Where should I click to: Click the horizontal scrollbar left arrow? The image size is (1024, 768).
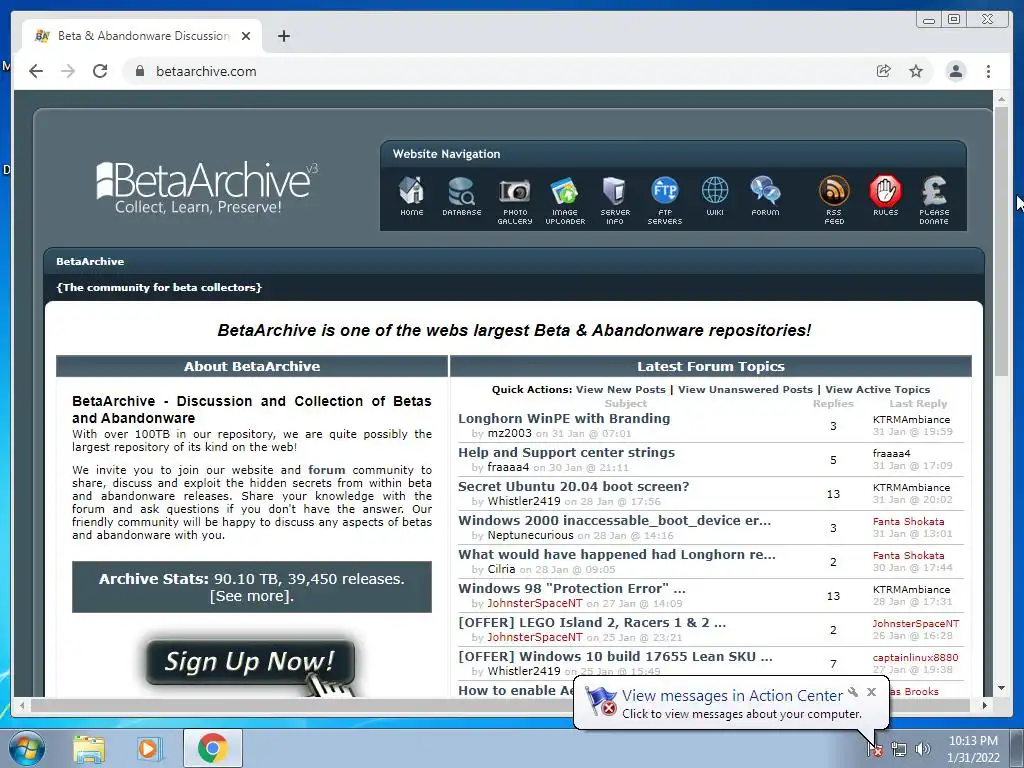(x=22, y=705)
